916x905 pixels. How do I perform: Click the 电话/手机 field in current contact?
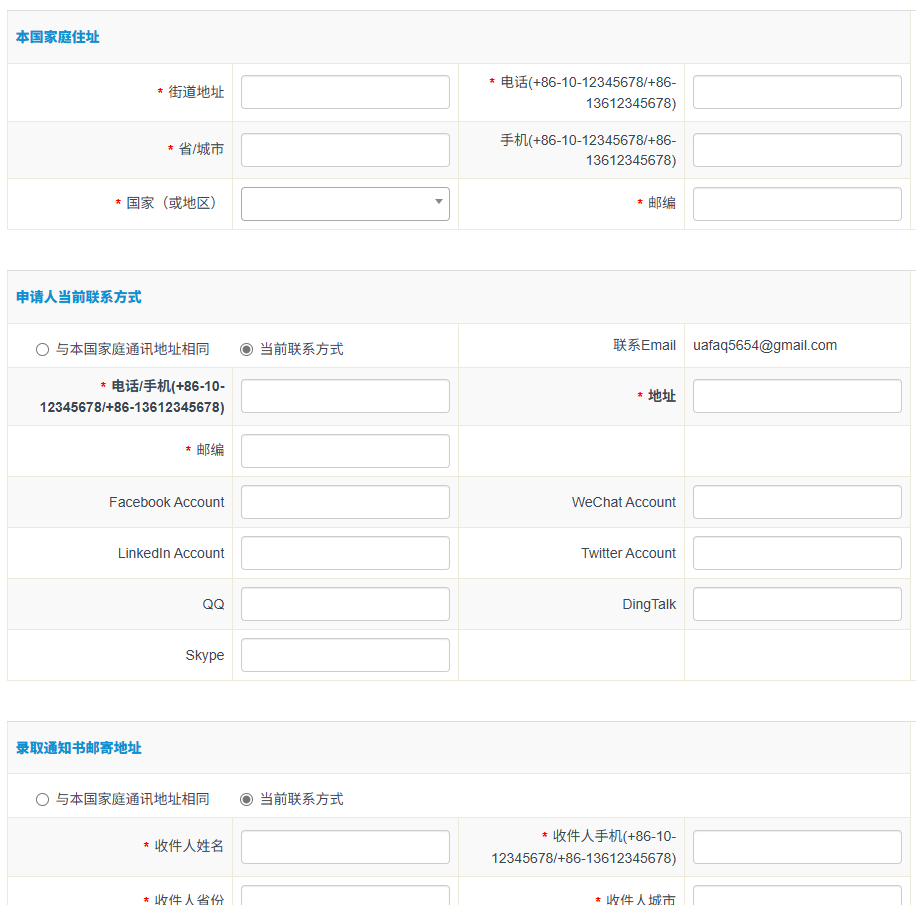click(x=345, y=396)
